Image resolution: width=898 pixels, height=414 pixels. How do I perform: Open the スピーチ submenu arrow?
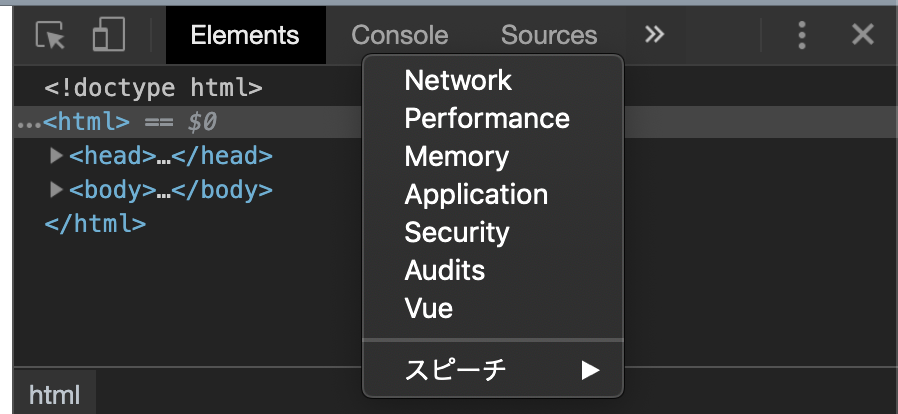tap(590, 370)
